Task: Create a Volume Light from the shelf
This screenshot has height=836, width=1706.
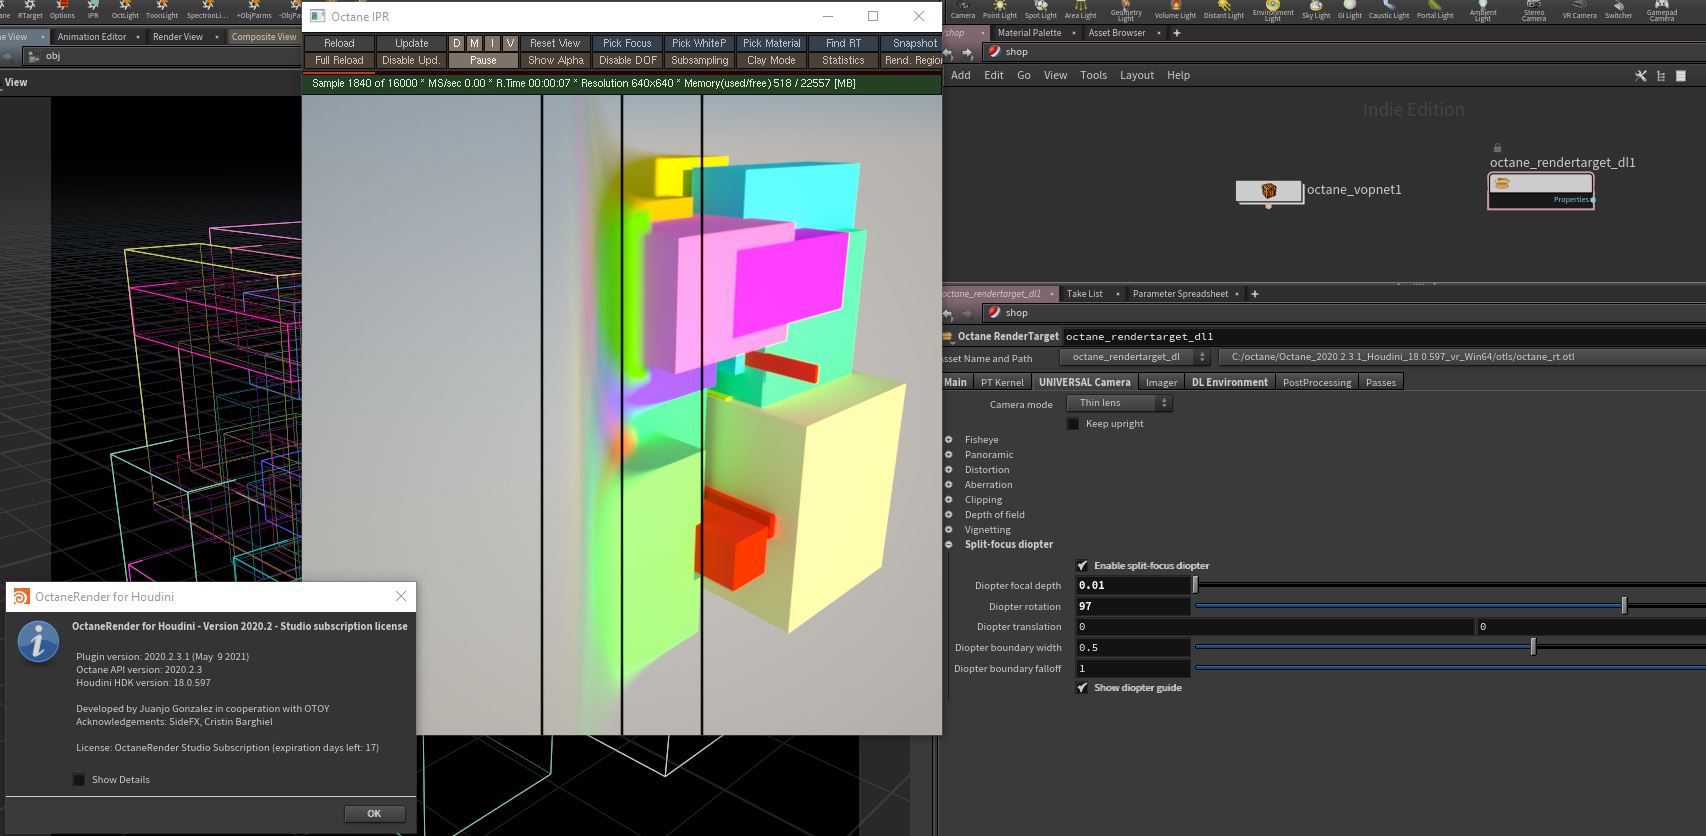Action: tap(1175, 10)
